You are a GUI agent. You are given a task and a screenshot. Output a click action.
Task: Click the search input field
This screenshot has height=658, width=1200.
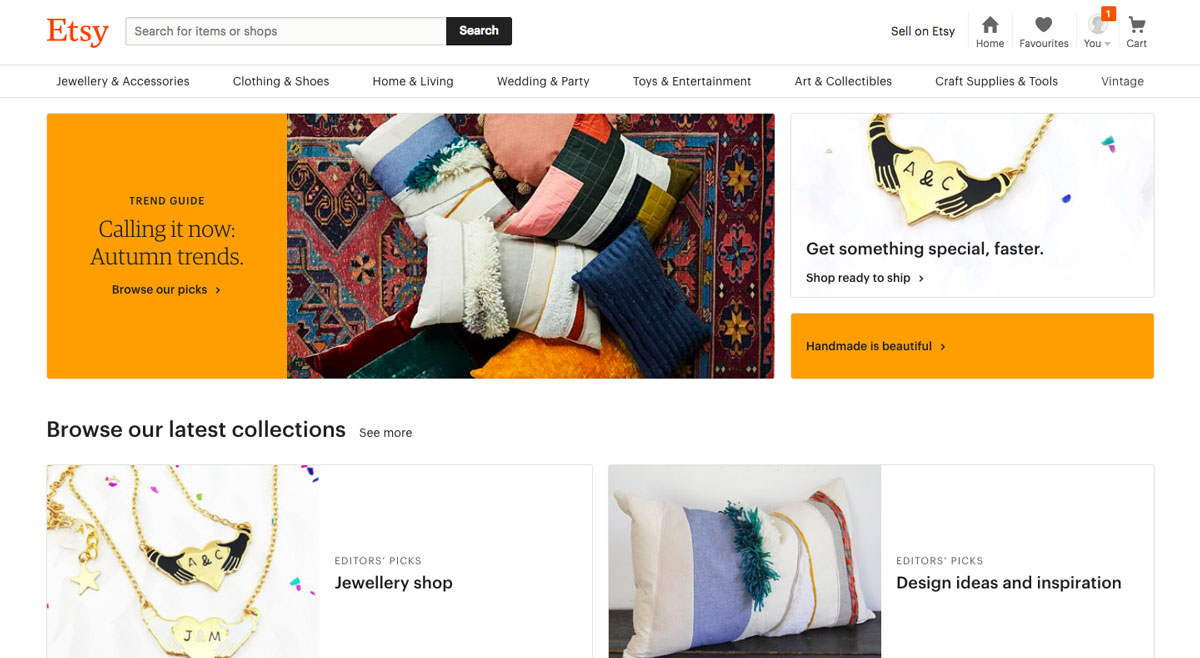pyautogui.click(x=285, y=31)
